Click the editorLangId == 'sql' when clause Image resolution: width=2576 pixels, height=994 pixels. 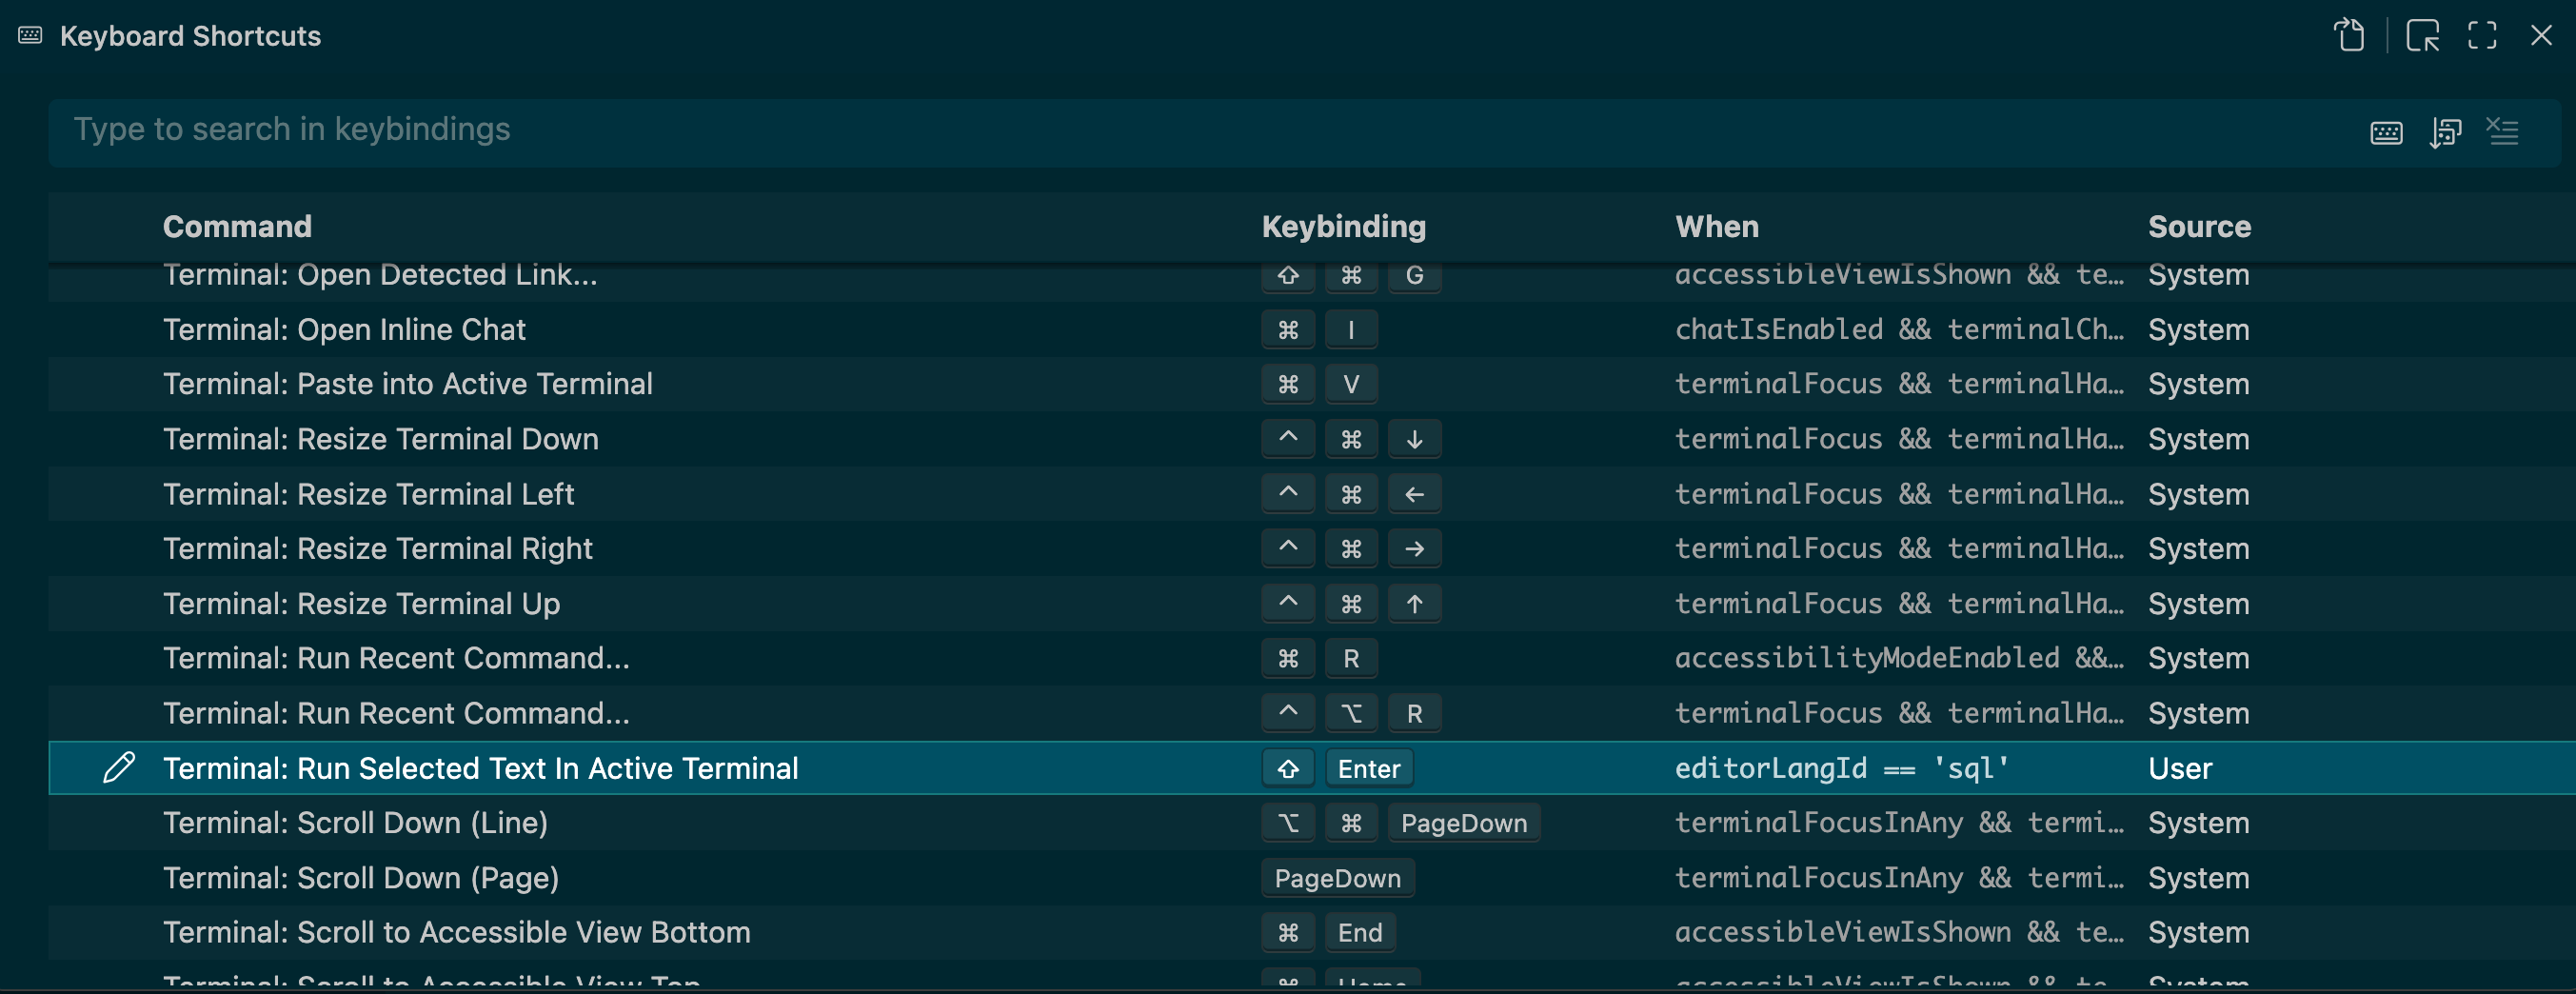pos(1841,768)
